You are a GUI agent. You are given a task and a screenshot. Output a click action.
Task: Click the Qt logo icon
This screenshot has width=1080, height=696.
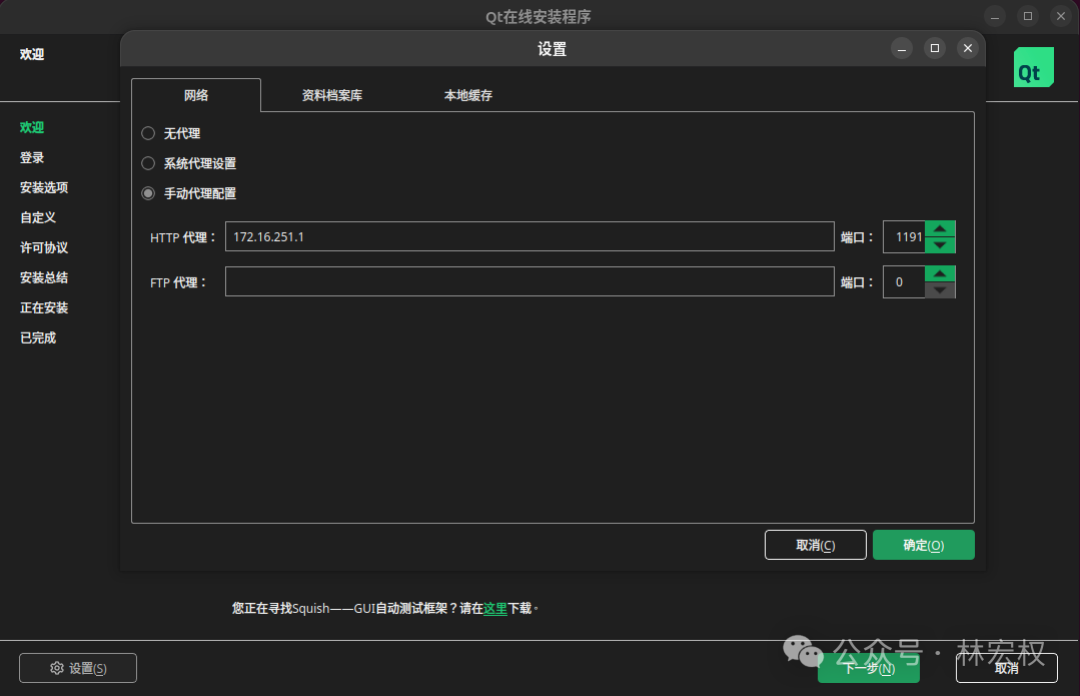1033,67
